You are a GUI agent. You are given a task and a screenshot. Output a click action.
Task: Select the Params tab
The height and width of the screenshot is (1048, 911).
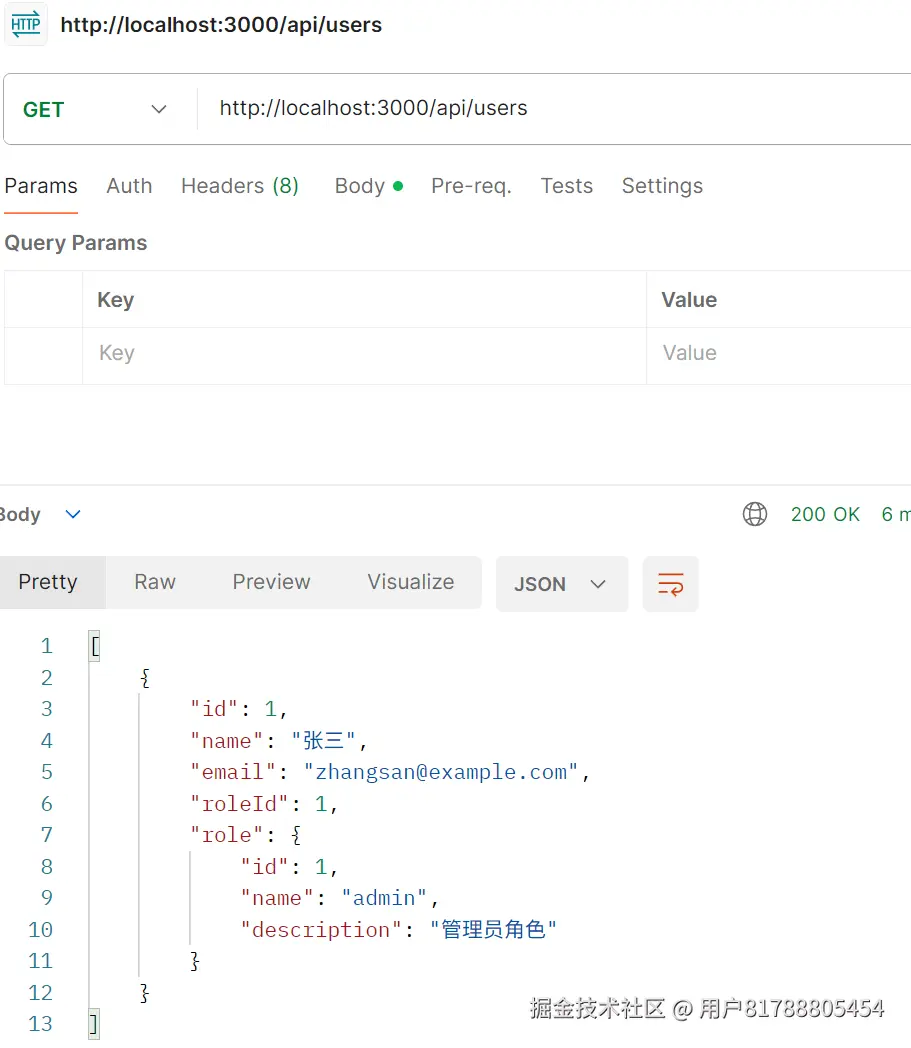pos(41,186)
